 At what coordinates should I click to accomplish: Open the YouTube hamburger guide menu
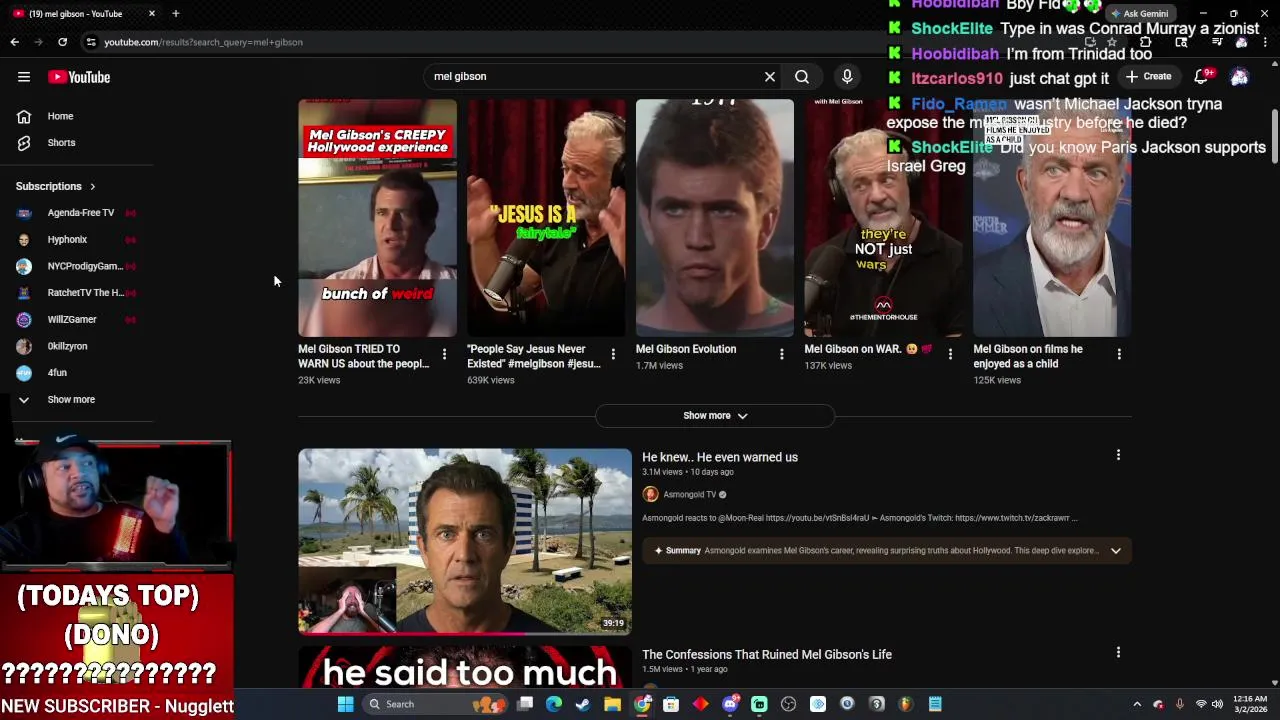[24, 77]
